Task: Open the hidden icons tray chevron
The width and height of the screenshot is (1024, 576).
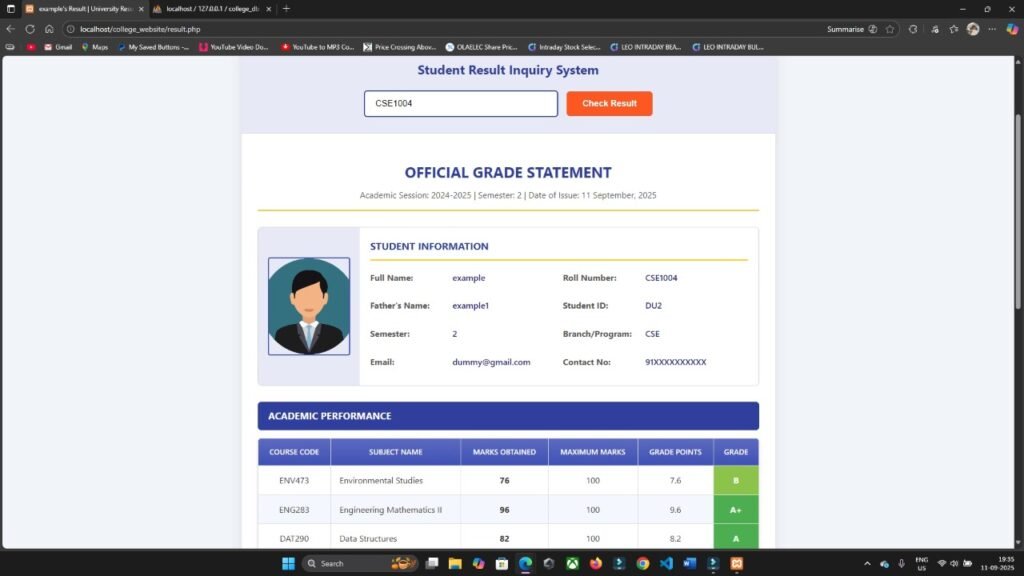Action: click(x=869, y=563)
